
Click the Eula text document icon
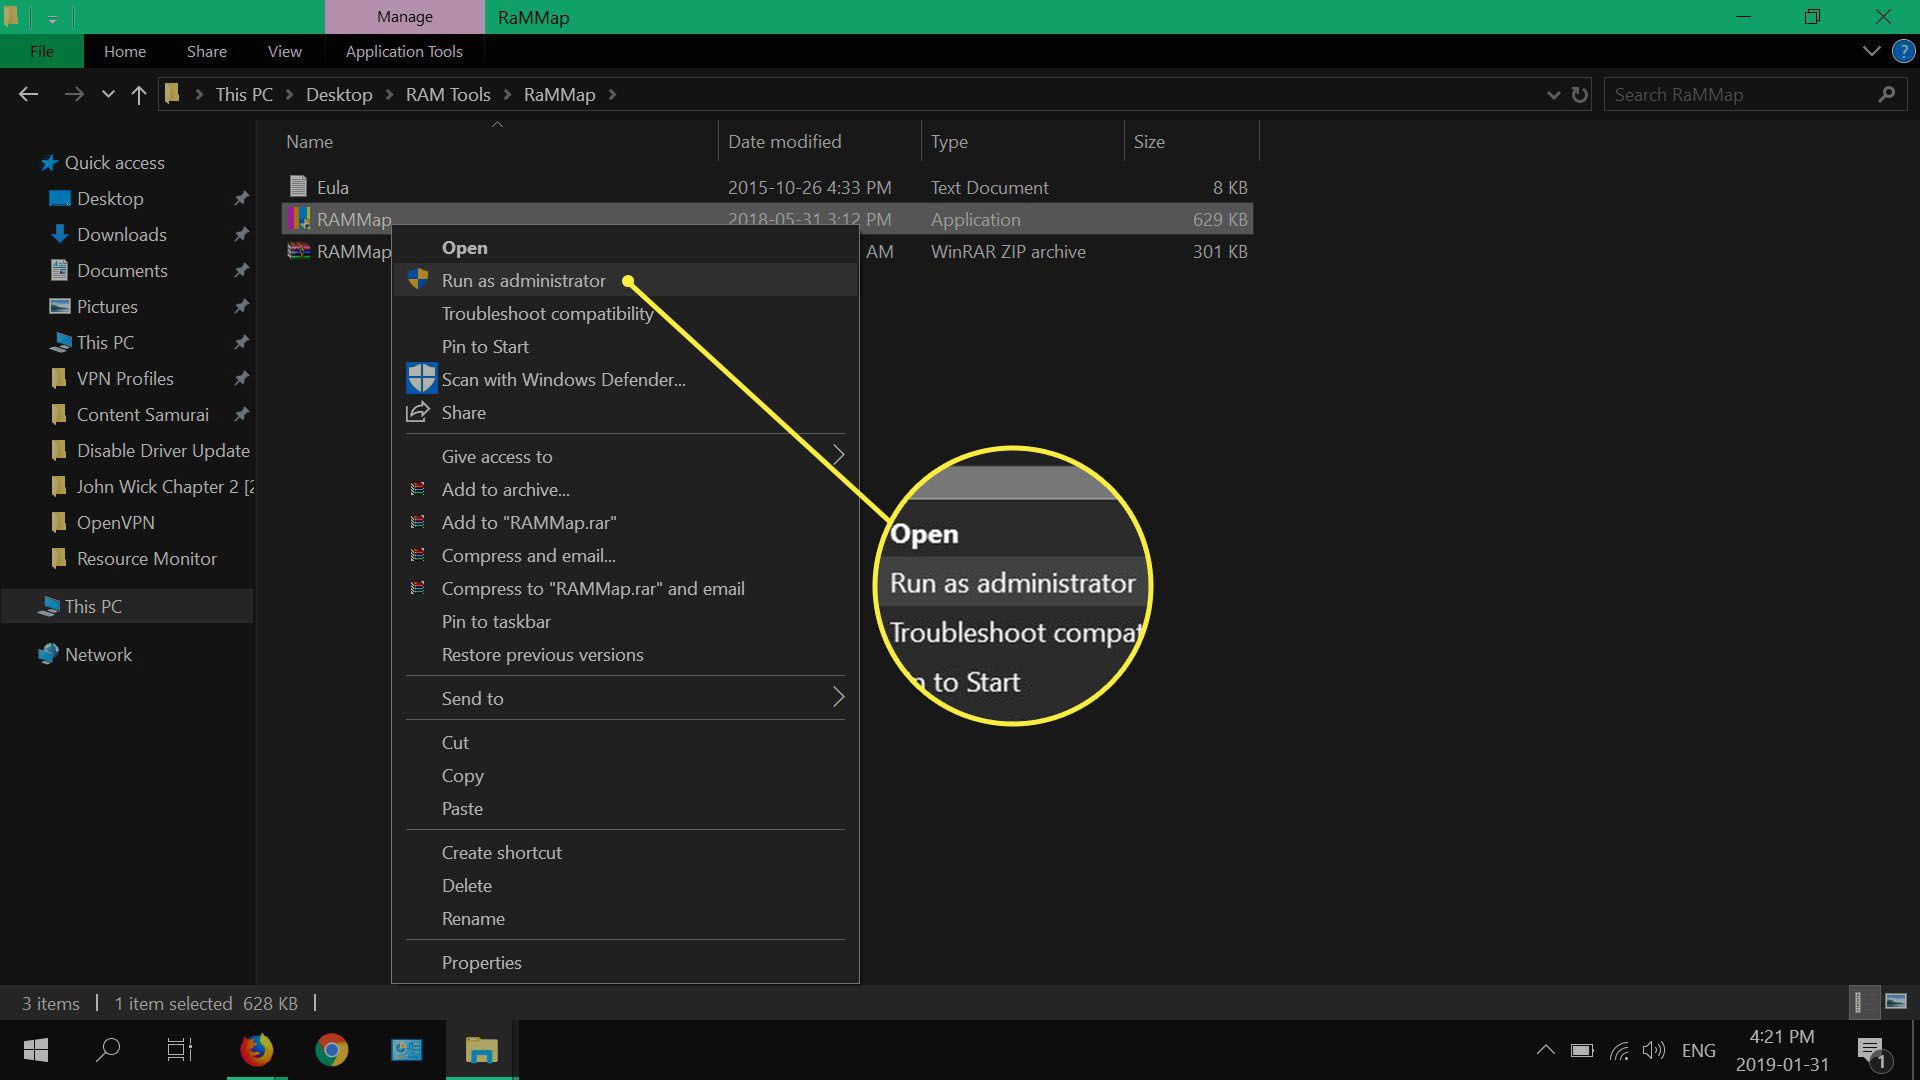[x=298, y=186]
